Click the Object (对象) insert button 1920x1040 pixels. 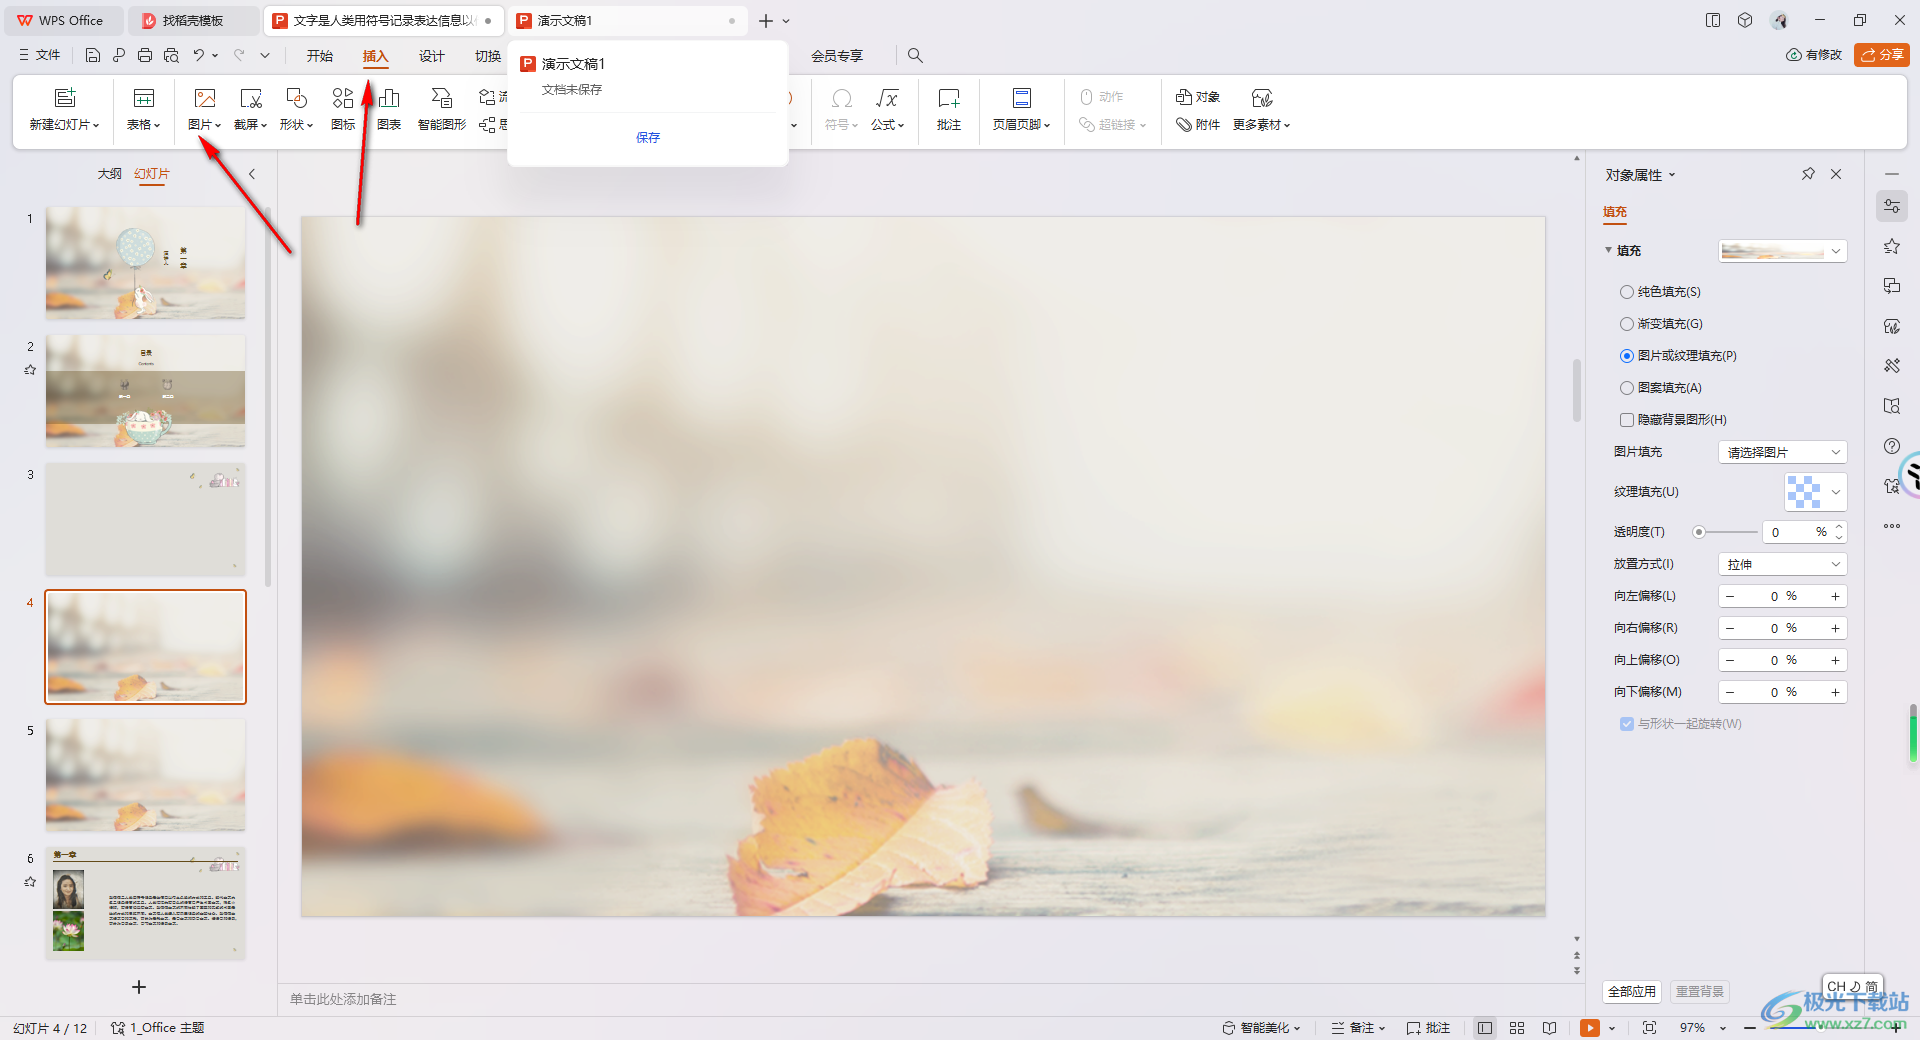[1198, 97]
